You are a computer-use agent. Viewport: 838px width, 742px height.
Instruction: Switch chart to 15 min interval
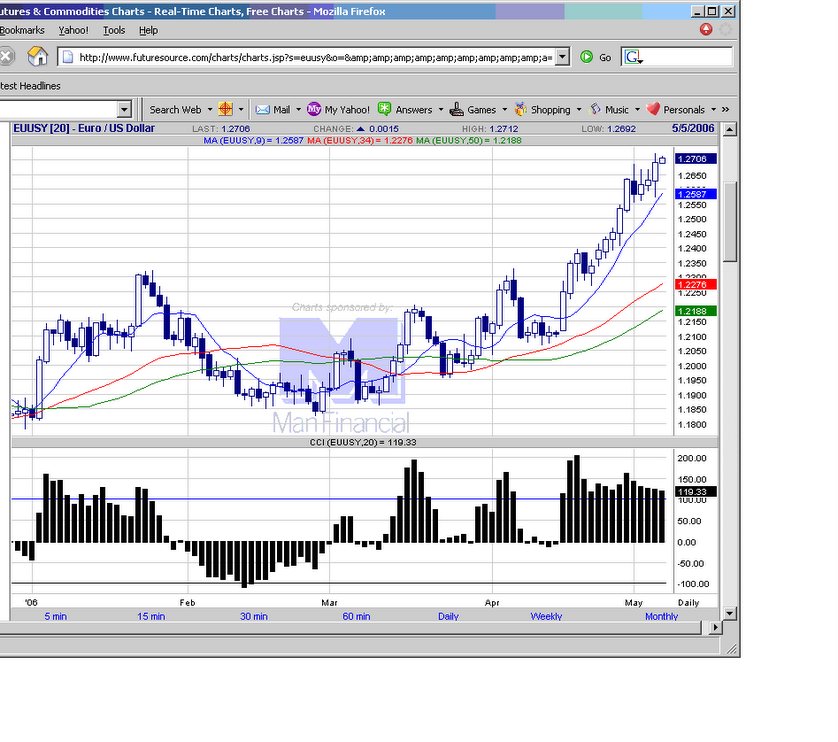(x=151, y=616)
